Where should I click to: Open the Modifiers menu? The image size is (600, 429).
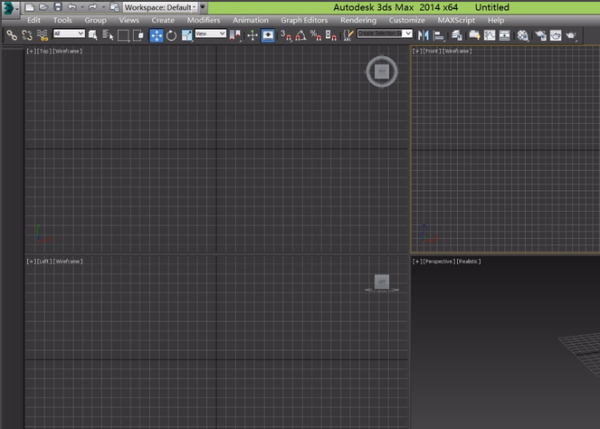(x=204, y=20)
